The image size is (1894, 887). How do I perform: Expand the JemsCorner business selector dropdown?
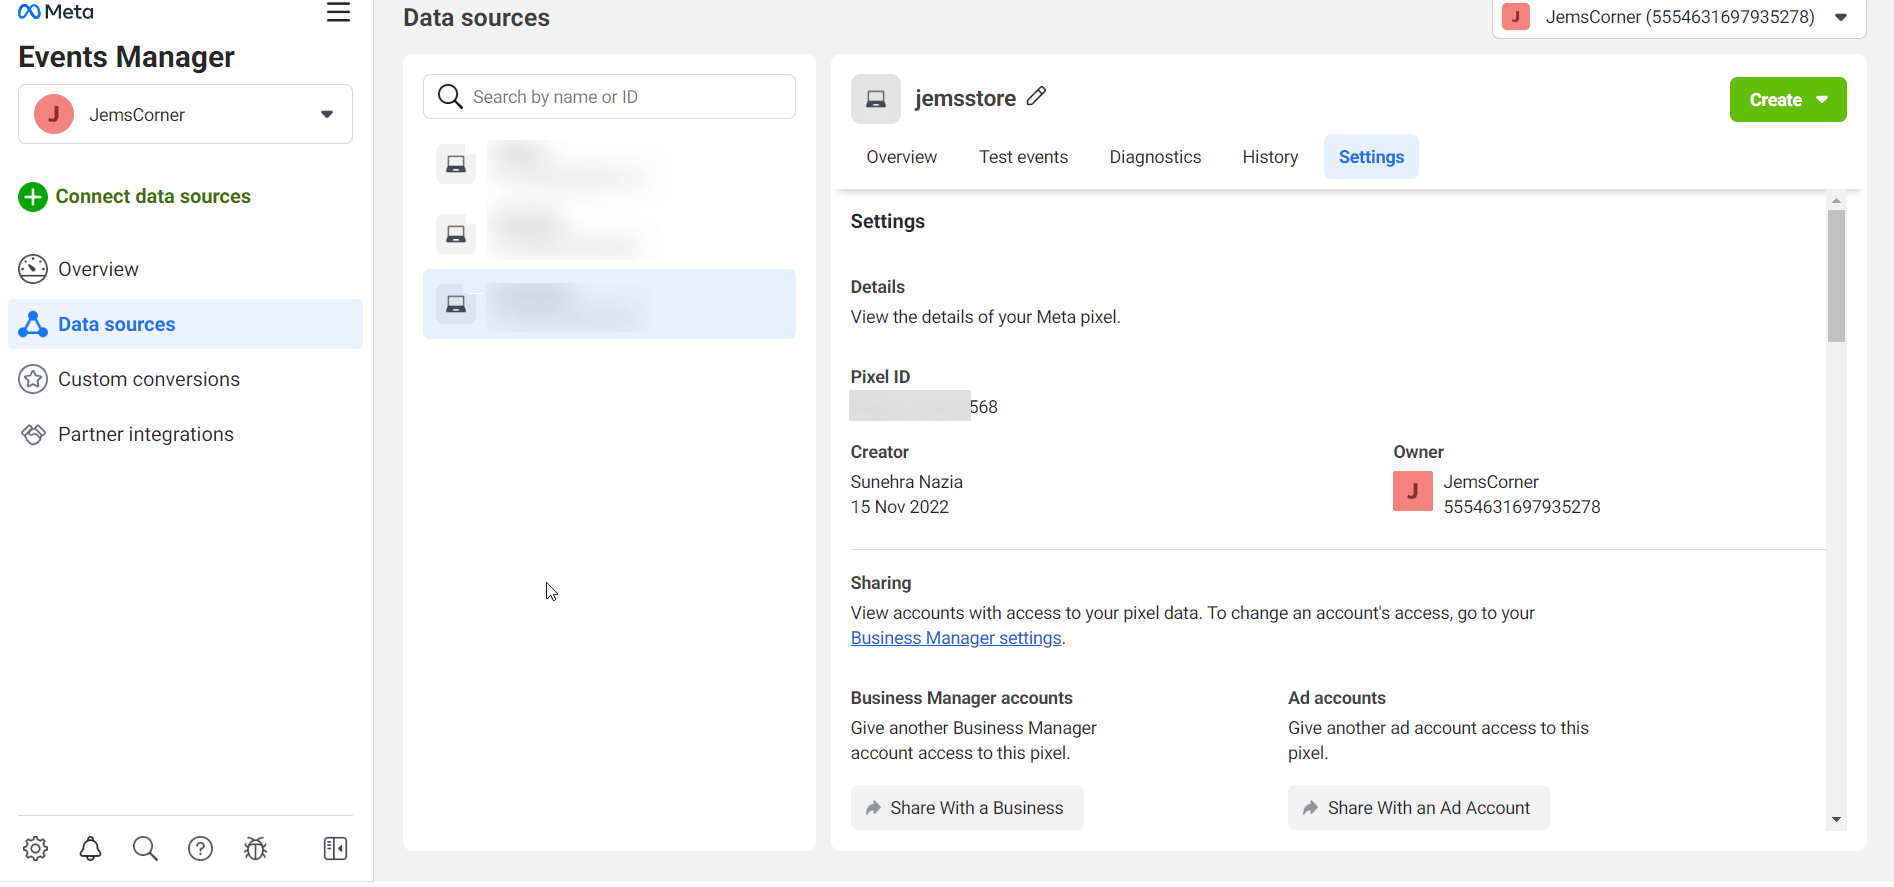(x=185, y=114)
